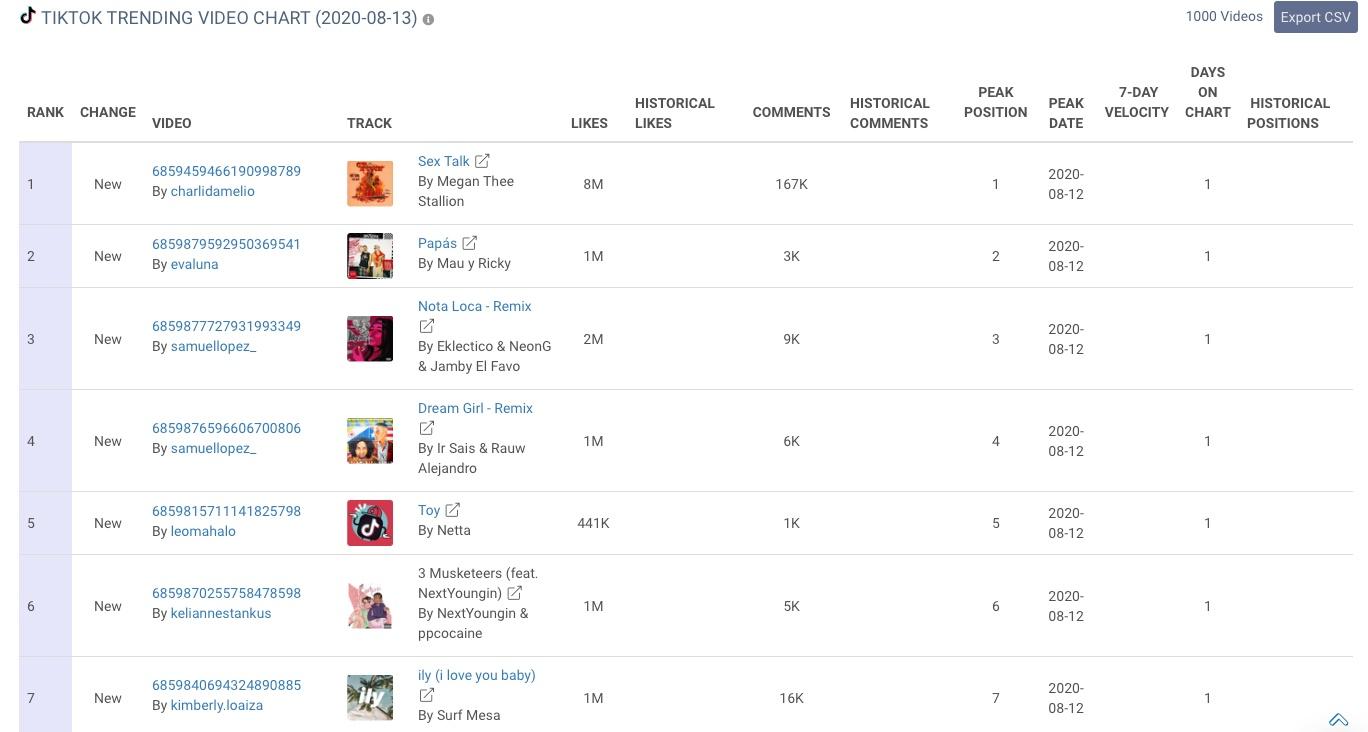Open external link icon next to Papás
The height and width of the screenshot is (732, 1368).
point(470,243)
